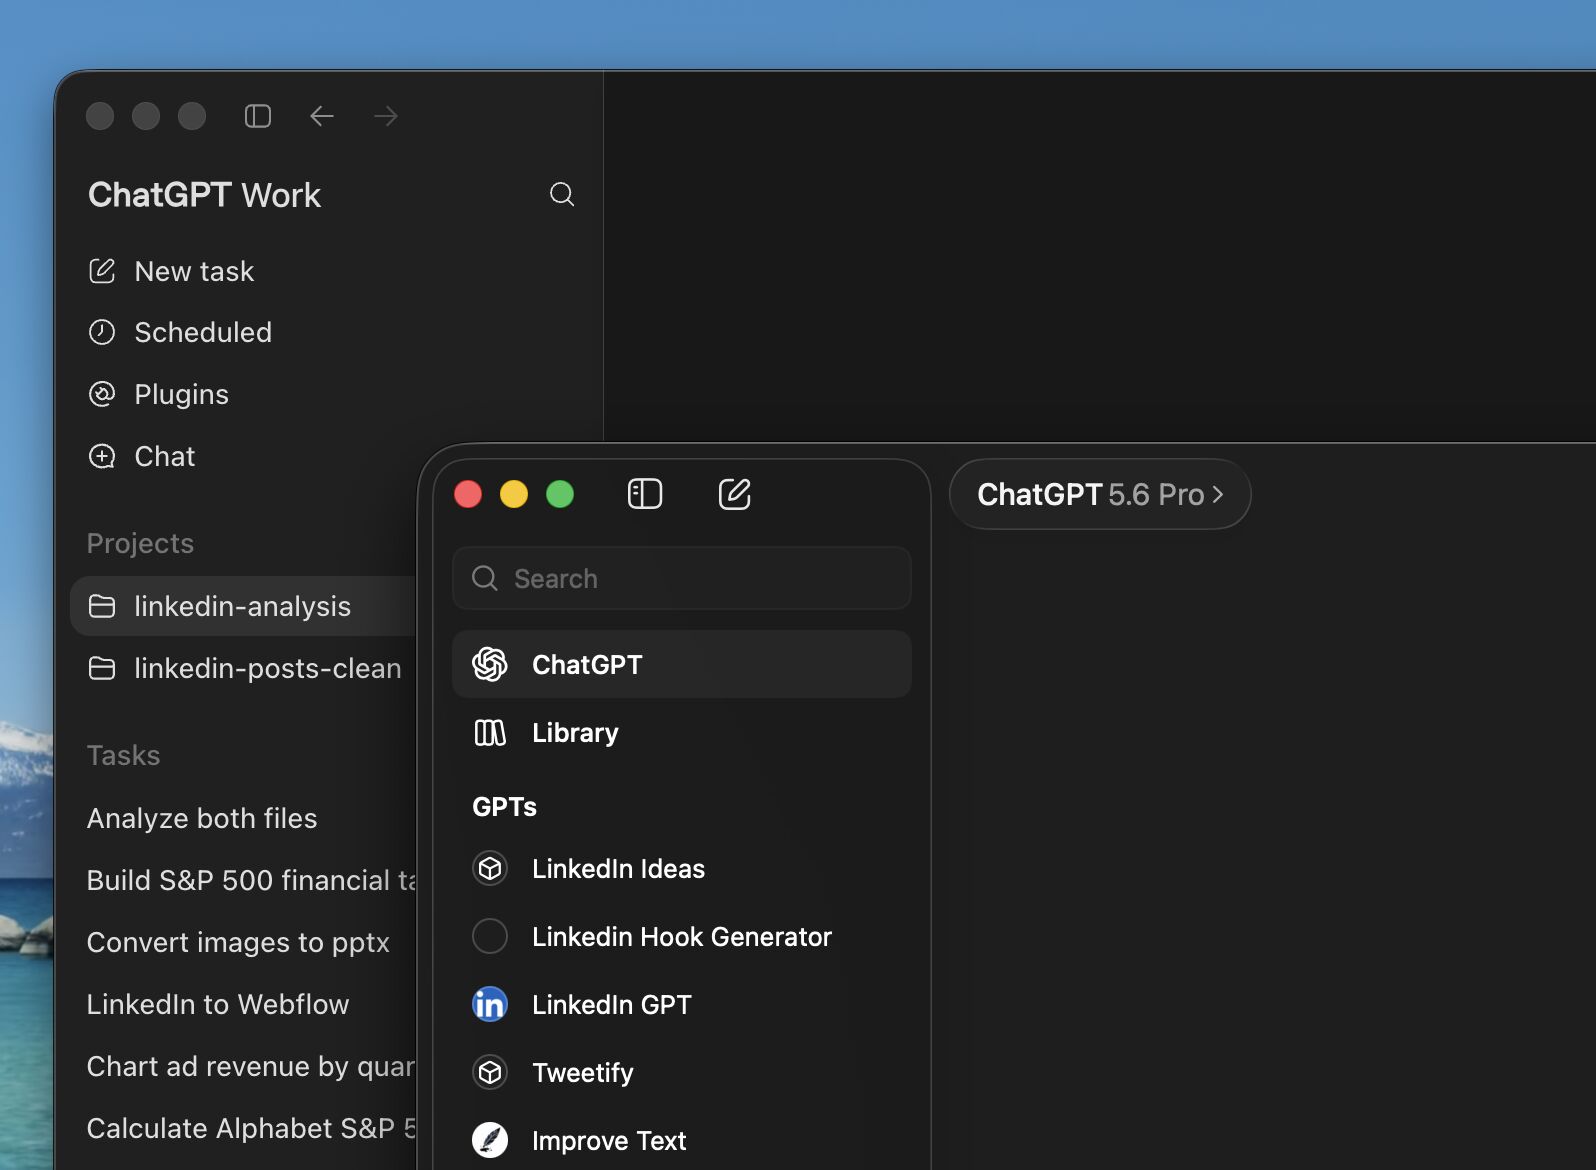
Task: Click the ChatGPT logo icon in sidebar
Action: (x=490, y=664)
